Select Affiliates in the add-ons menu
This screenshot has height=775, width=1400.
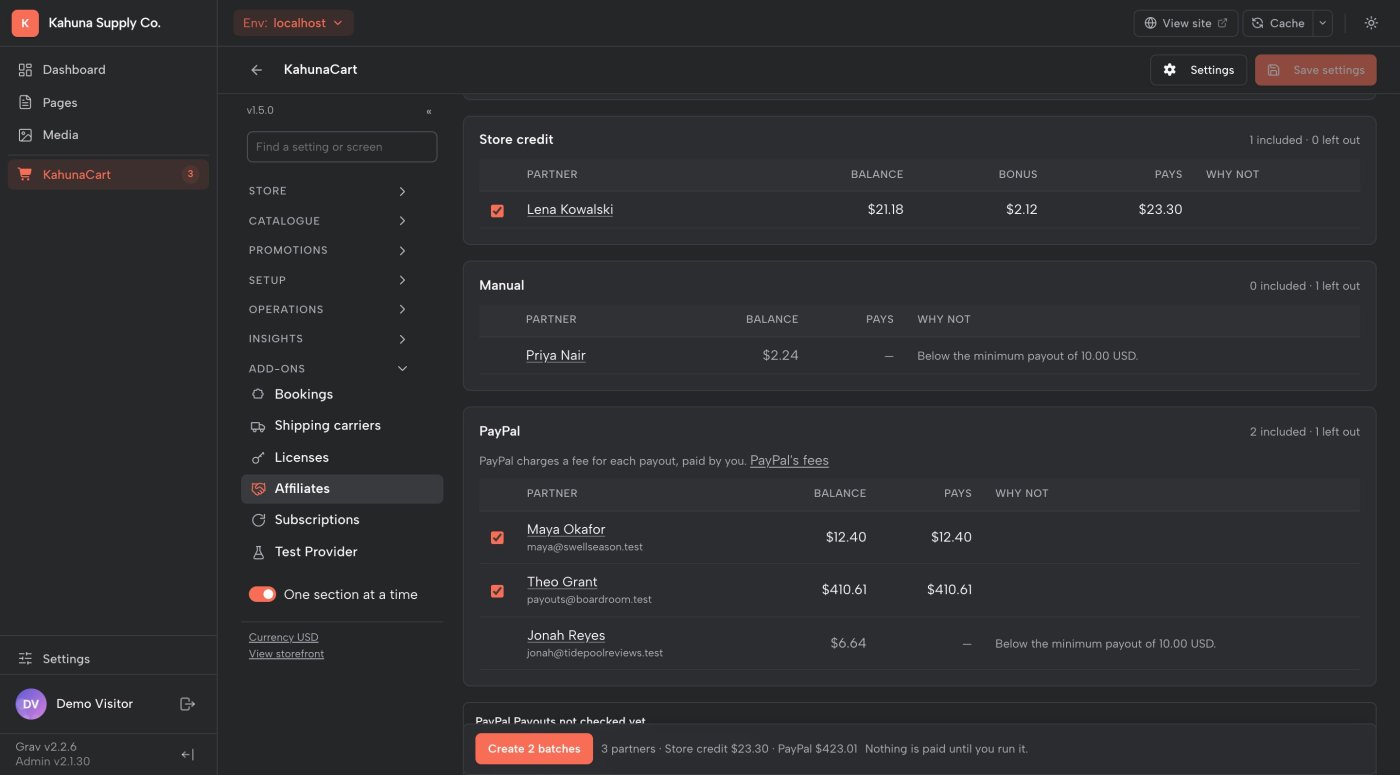tap(342, 489)
